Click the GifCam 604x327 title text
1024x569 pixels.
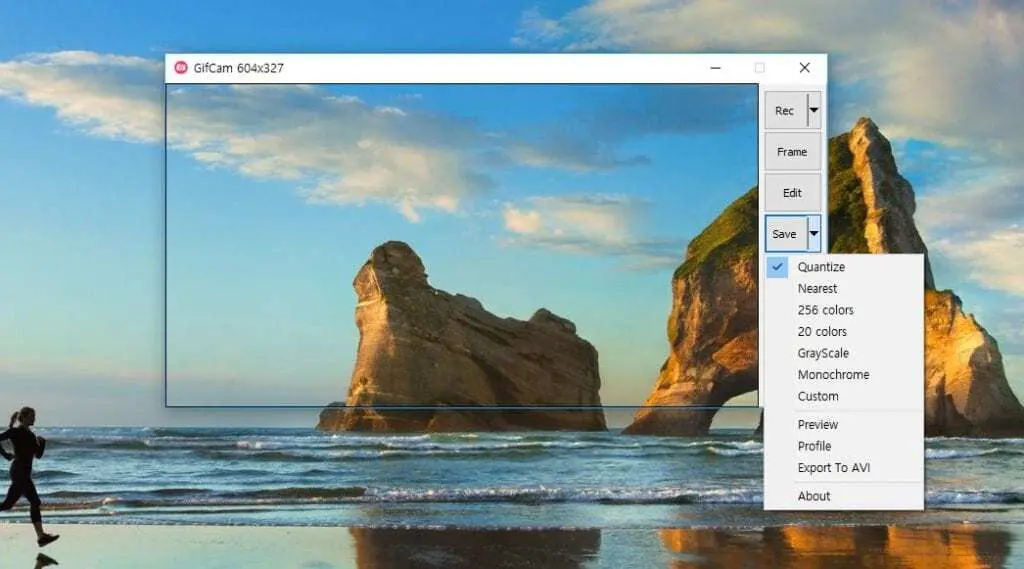pos(238,68)
